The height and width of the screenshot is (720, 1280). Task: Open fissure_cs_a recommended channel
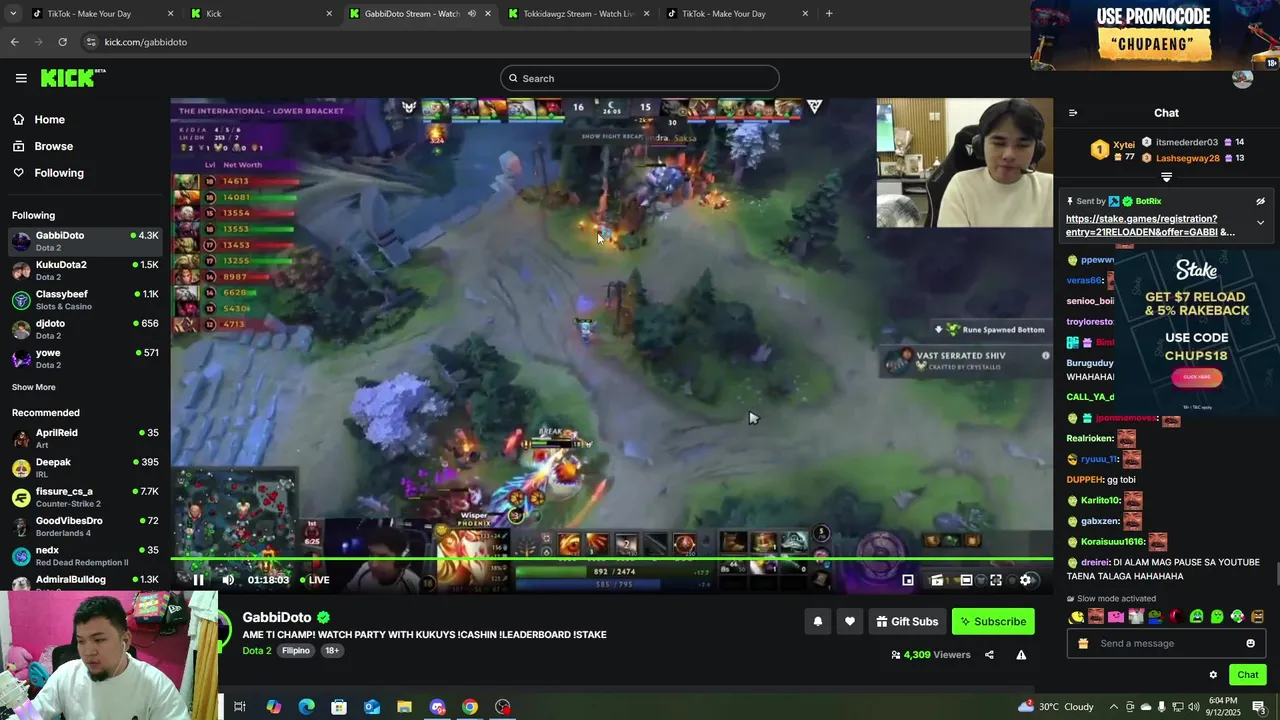(x=85, y=497)
